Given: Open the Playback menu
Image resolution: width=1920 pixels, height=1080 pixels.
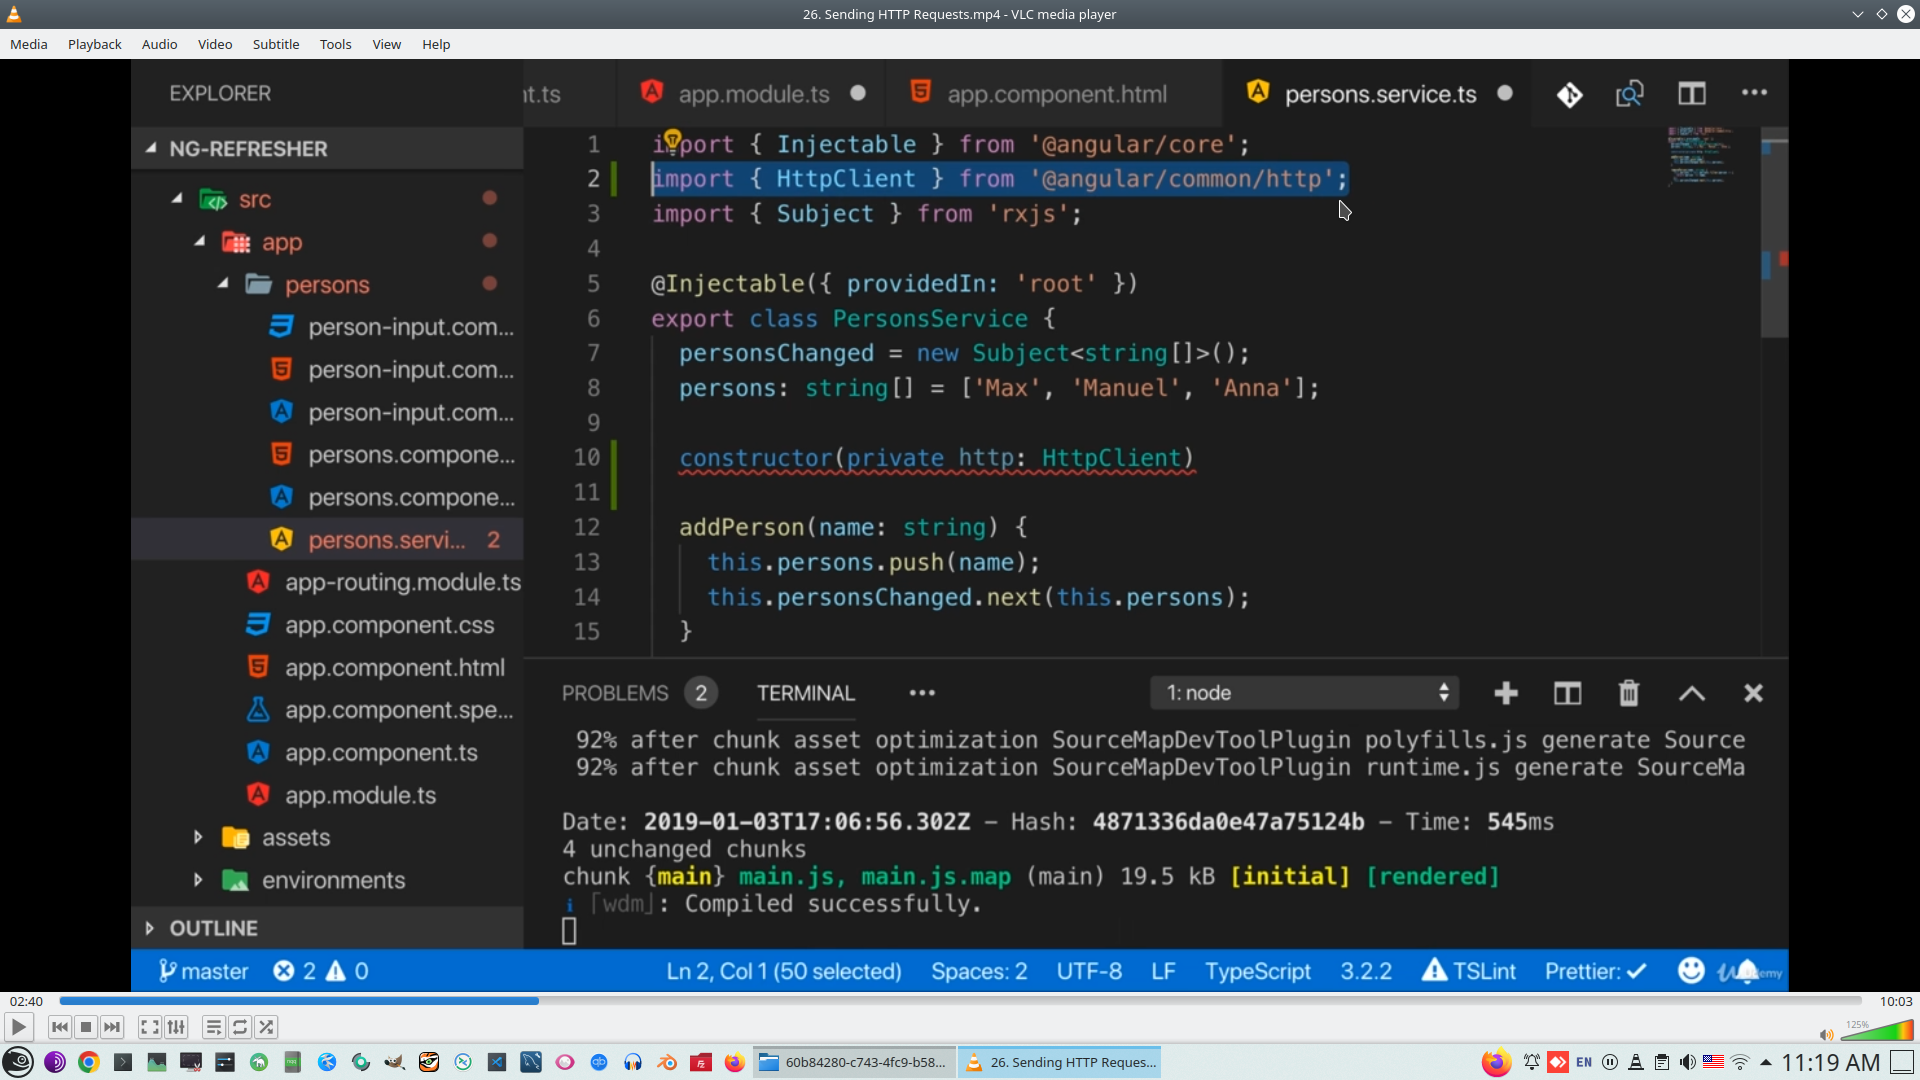Looking at the screenshot, I should 94,44.
